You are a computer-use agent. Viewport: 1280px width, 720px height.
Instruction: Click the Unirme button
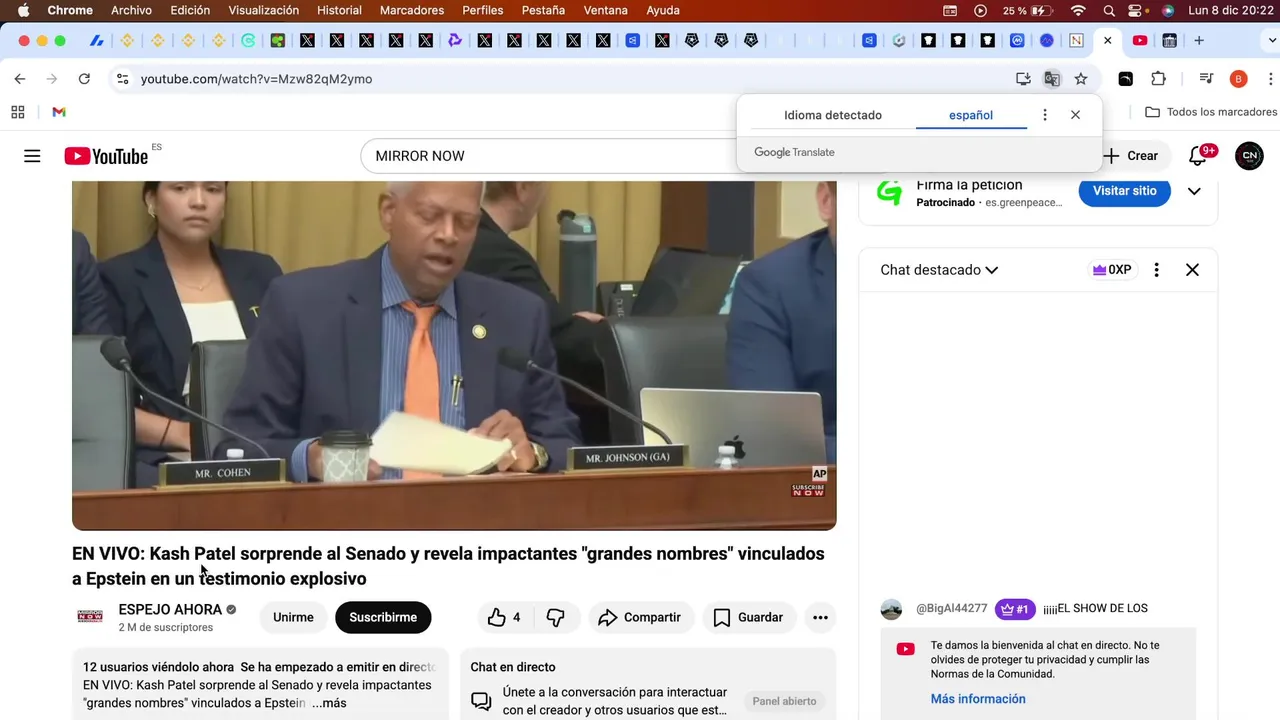(293, 618)
